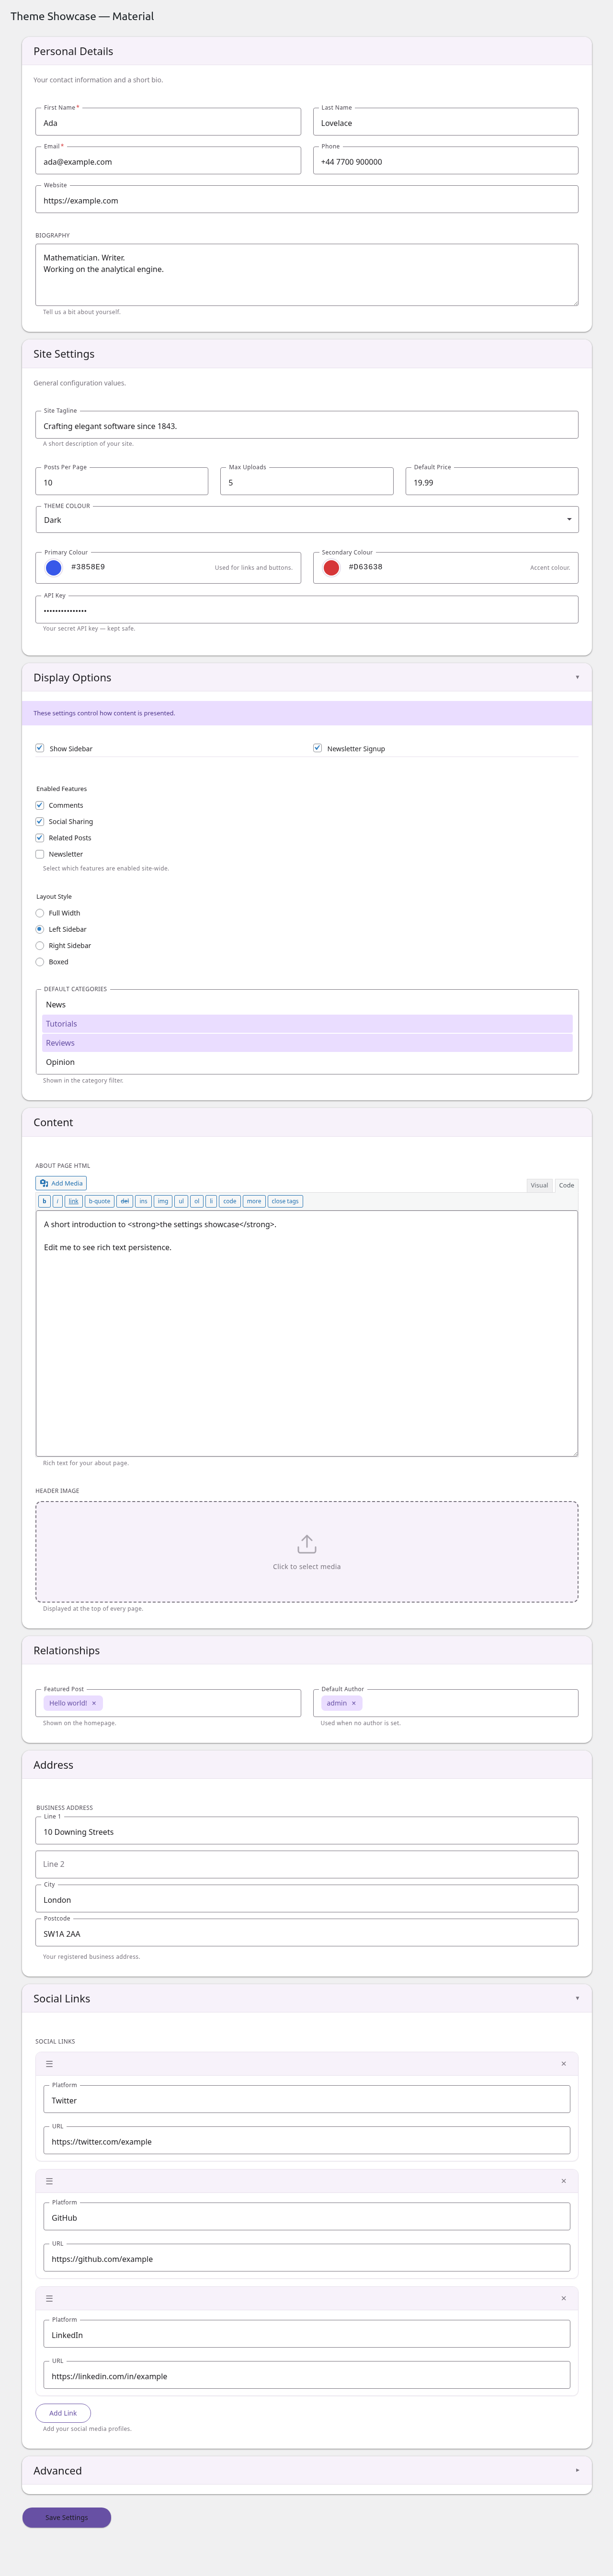613x2576 pixels.
Task: Select the Full Width layout
Action: click(40, 913)
